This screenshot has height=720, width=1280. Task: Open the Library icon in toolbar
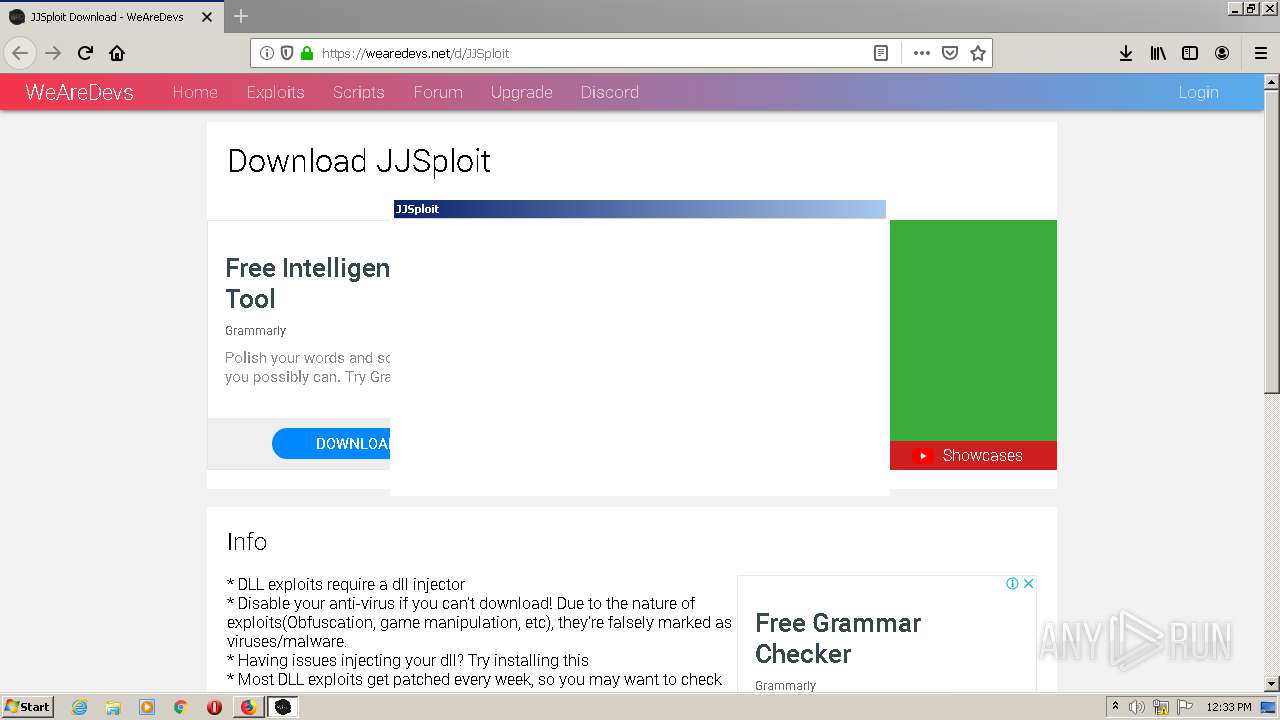(x=1158, y=53)
